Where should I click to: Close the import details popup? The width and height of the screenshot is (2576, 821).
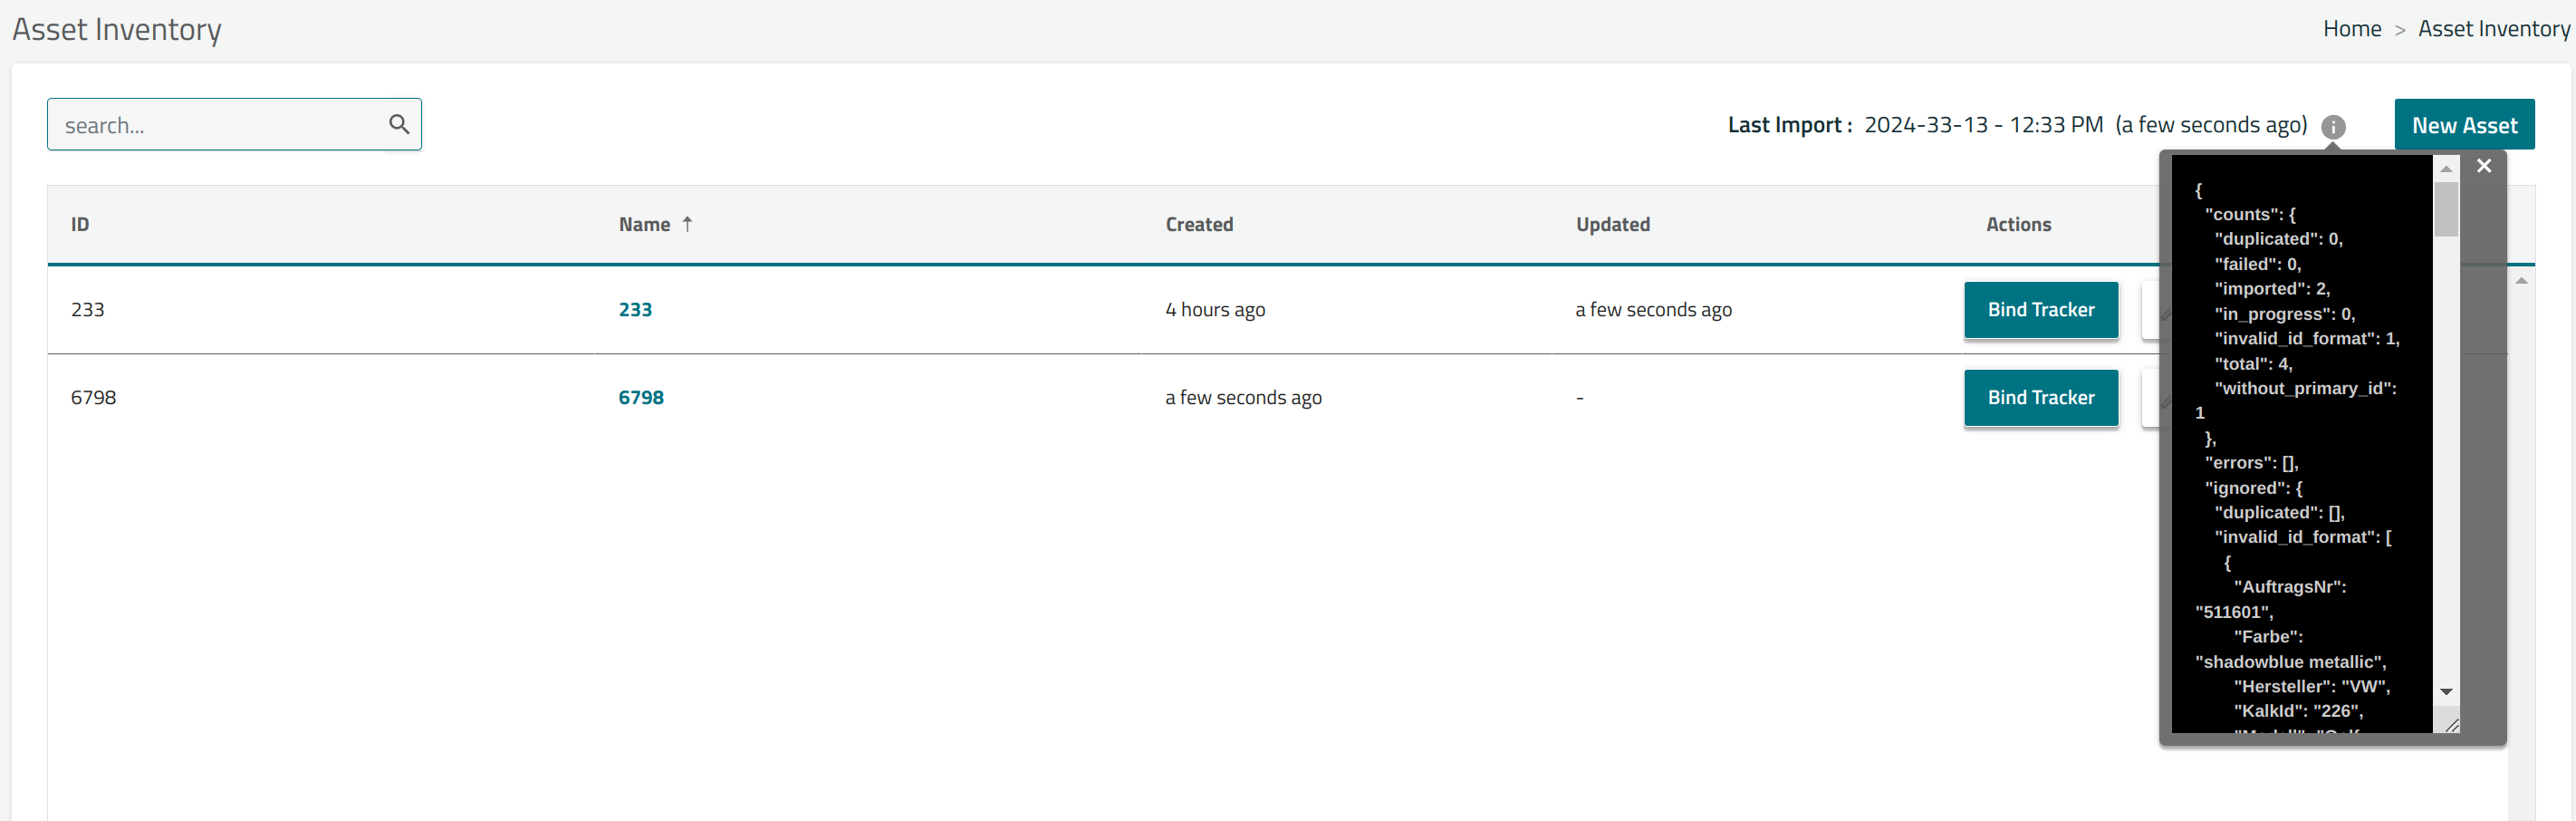(2484, 166)
